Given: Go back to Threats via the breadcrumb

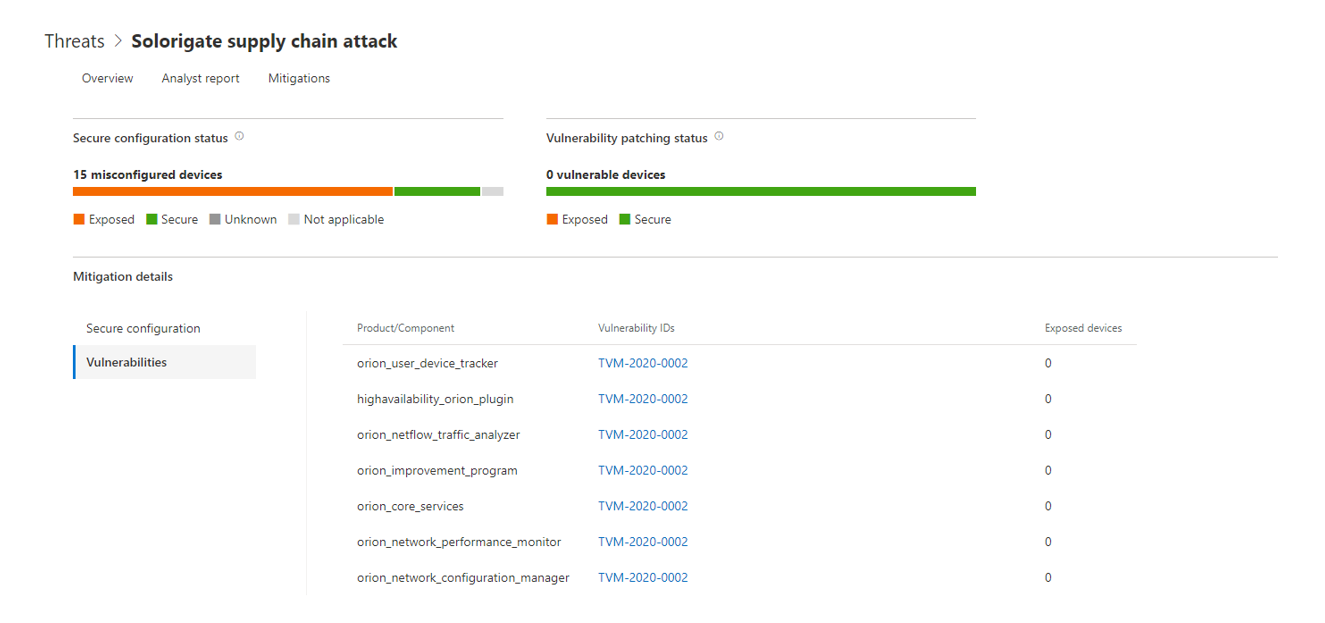Looking at the screenshot, I should (x=74, y=41).
